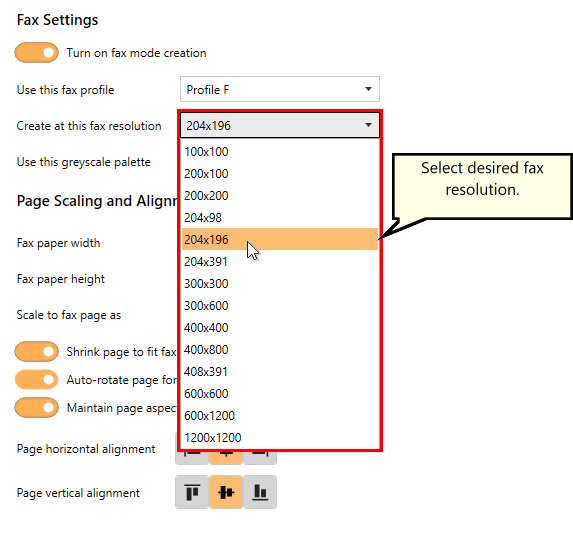Image resolution: width=573 pixels, height=535 pixels.
Task: Choose 600x600 fax resolution
Action: 280,394
